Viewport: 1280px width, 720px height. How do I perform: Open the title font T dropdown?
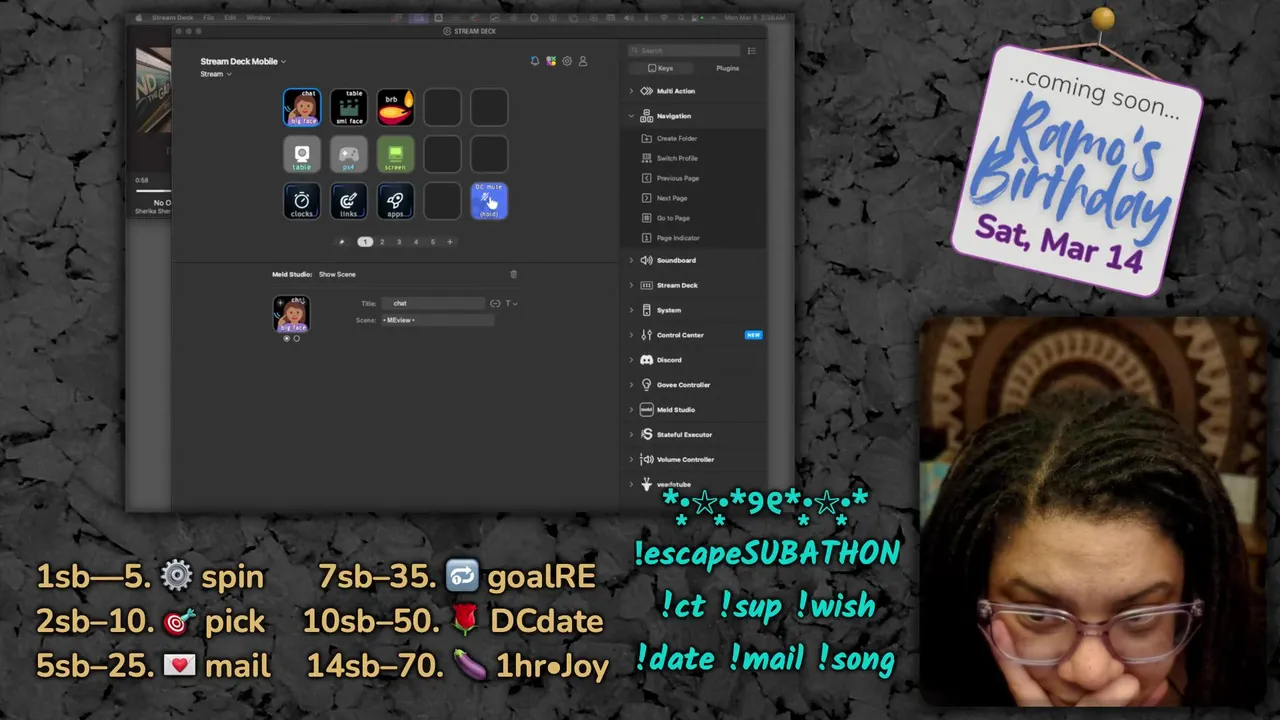tap(511, 303)
